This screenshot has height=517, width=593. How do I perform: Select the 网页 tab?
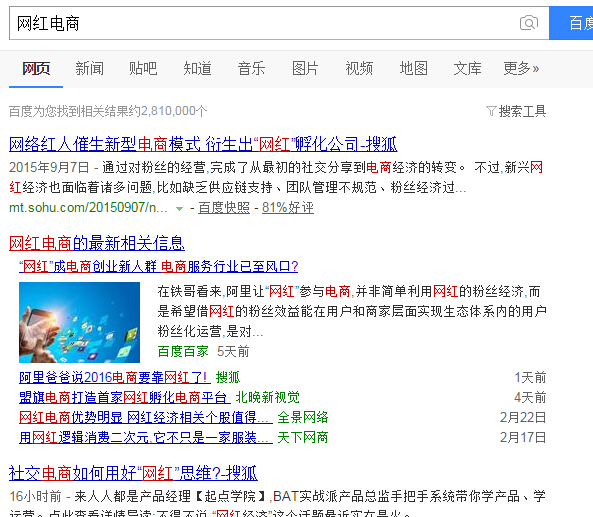(36, 69)
